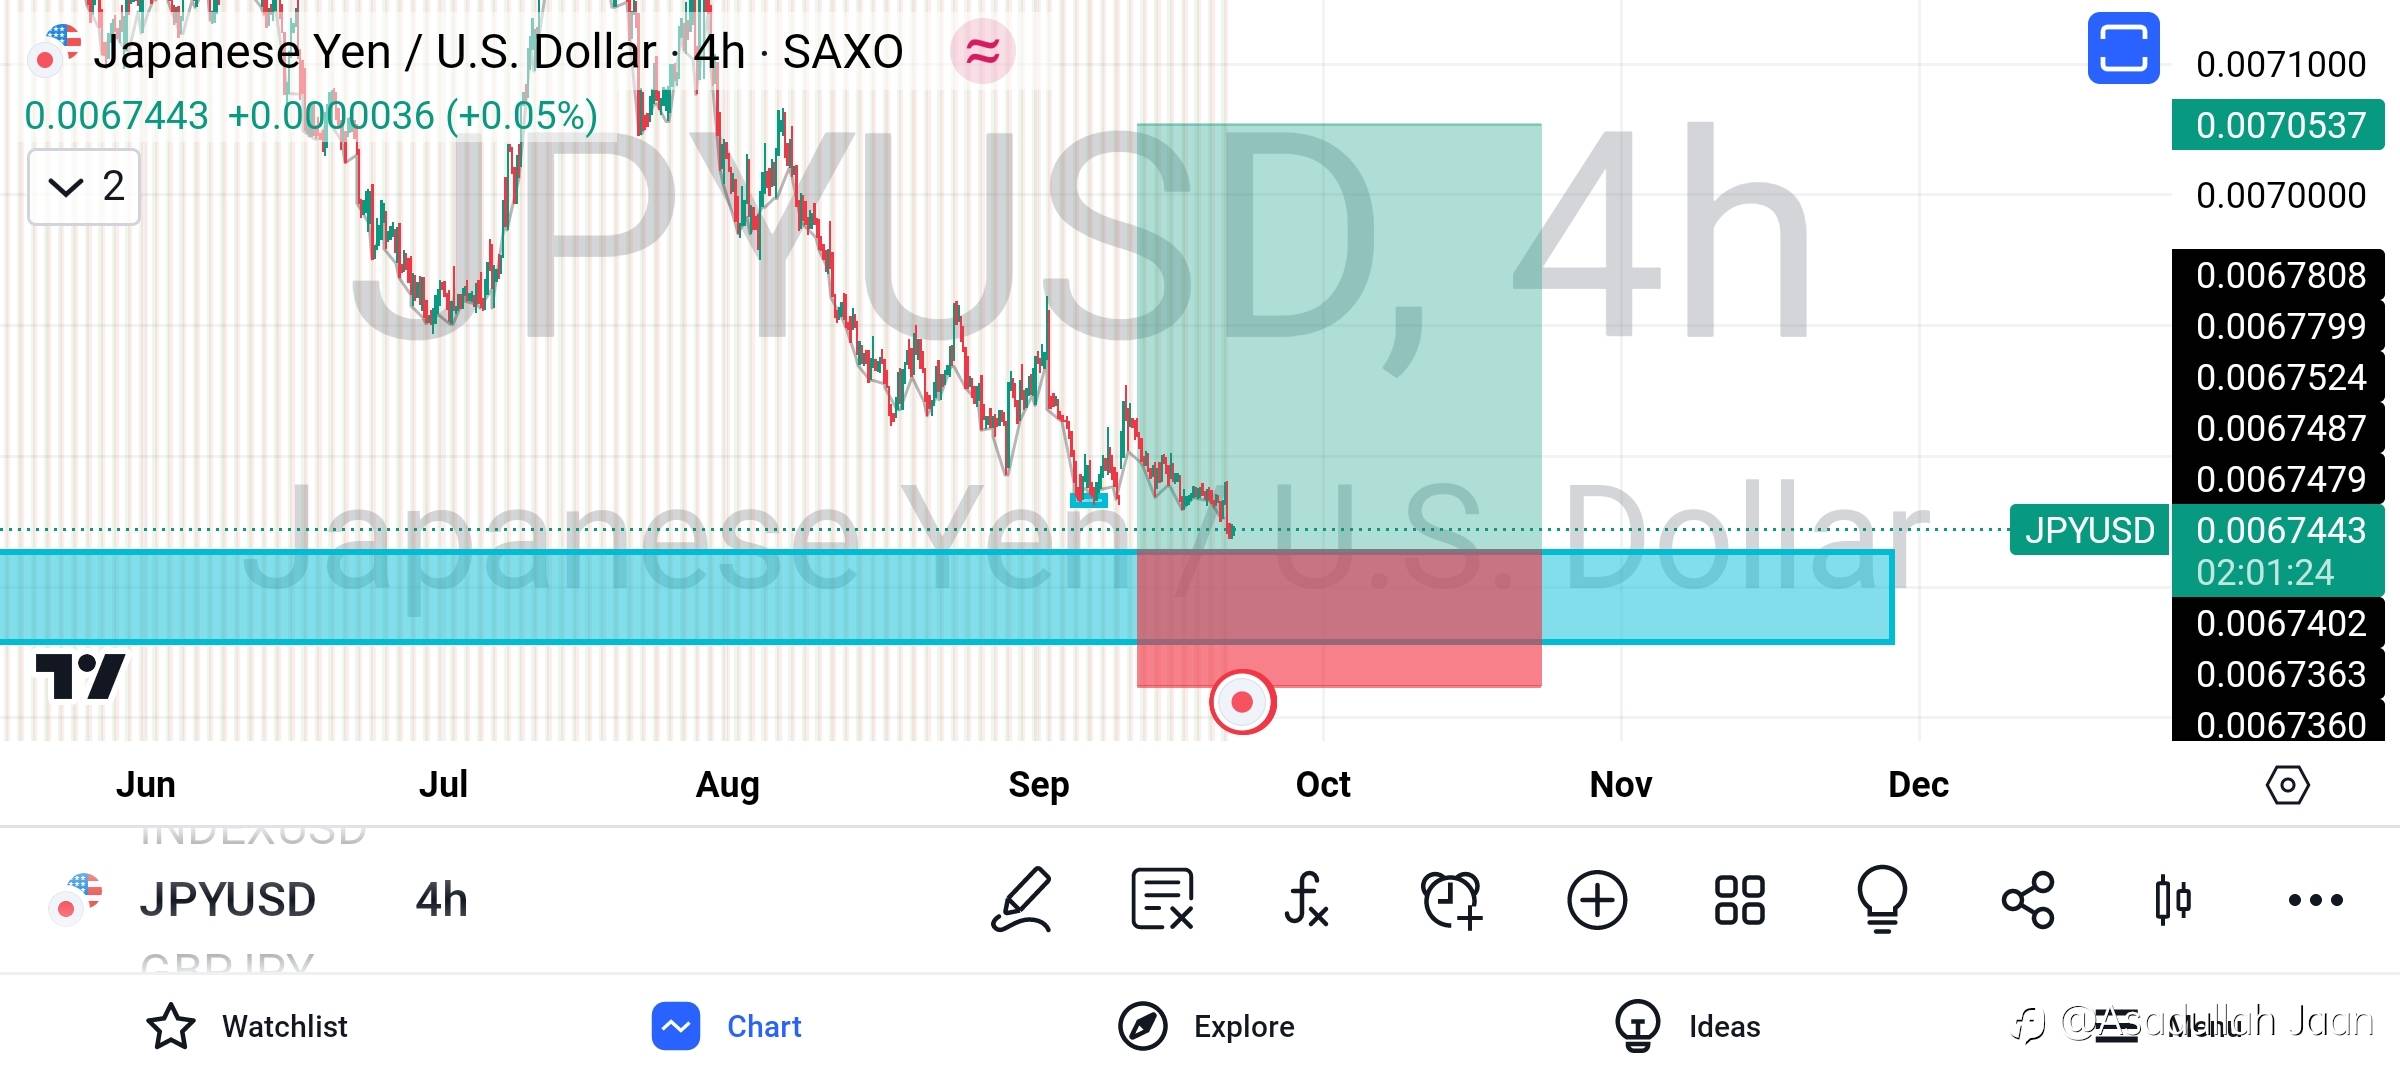Open the three-dot more options menu
The width and height of the screenshot is (2400, 1080).
[x=2315, y=900]
